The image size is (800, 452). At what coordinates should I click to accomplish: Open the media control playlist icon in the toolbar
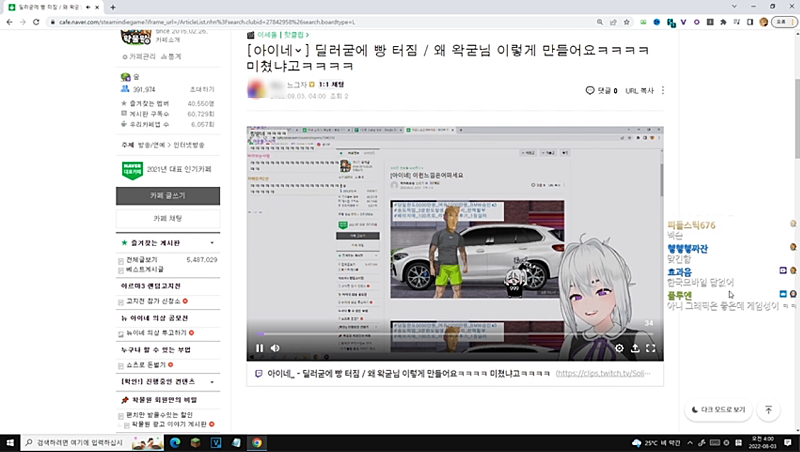[737, 22]
